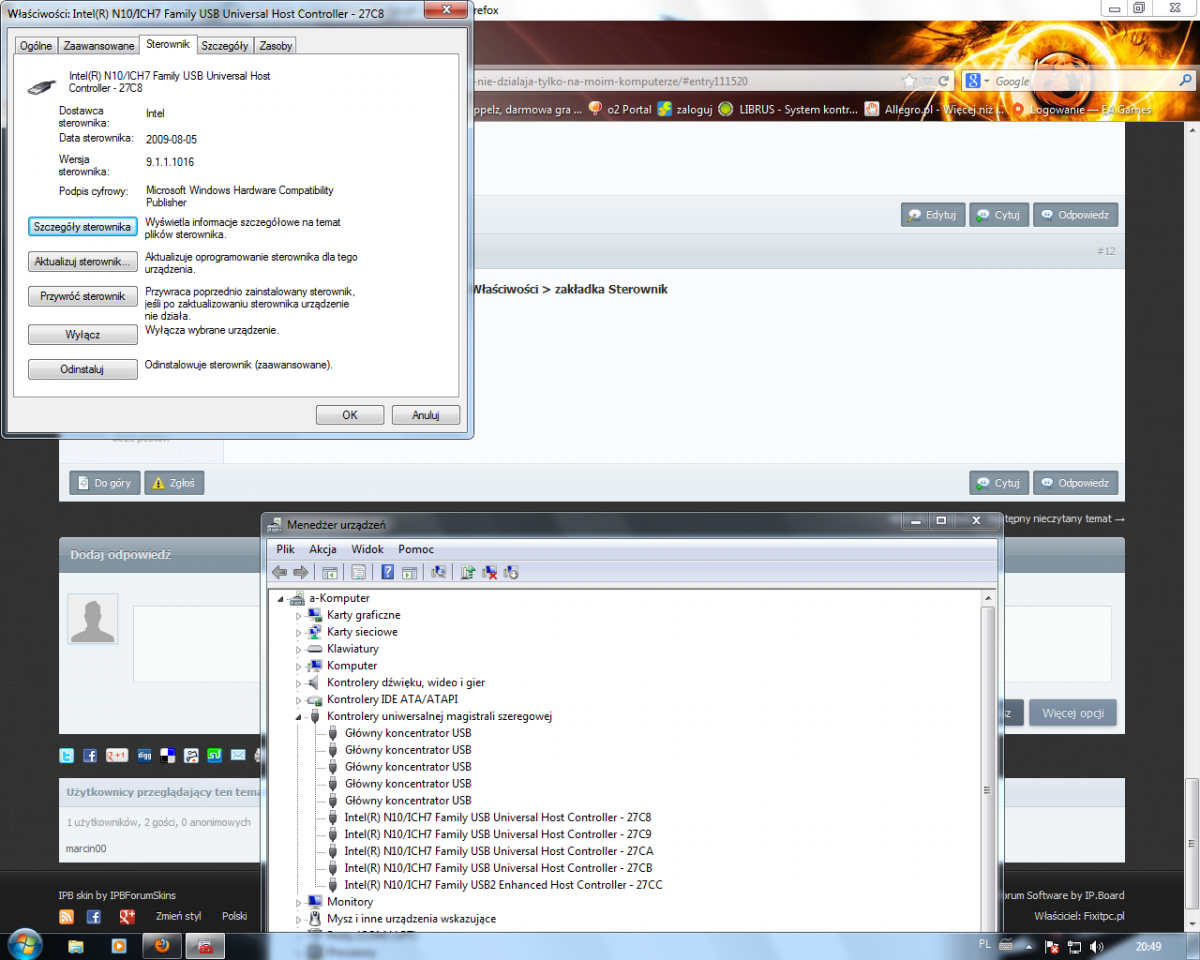This screenshot has width=1200, height=960.
Task: Click the Delicious share icon
Action: click(168, 755)
